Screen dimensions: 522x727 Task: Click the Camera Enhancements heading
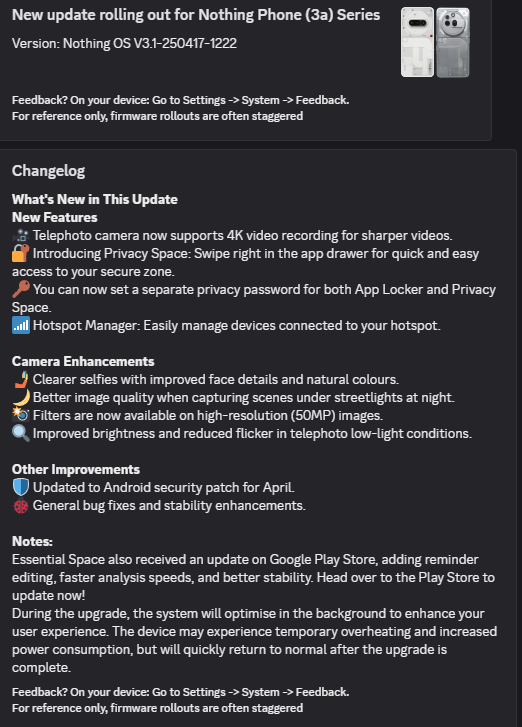[x=83, y=362]
